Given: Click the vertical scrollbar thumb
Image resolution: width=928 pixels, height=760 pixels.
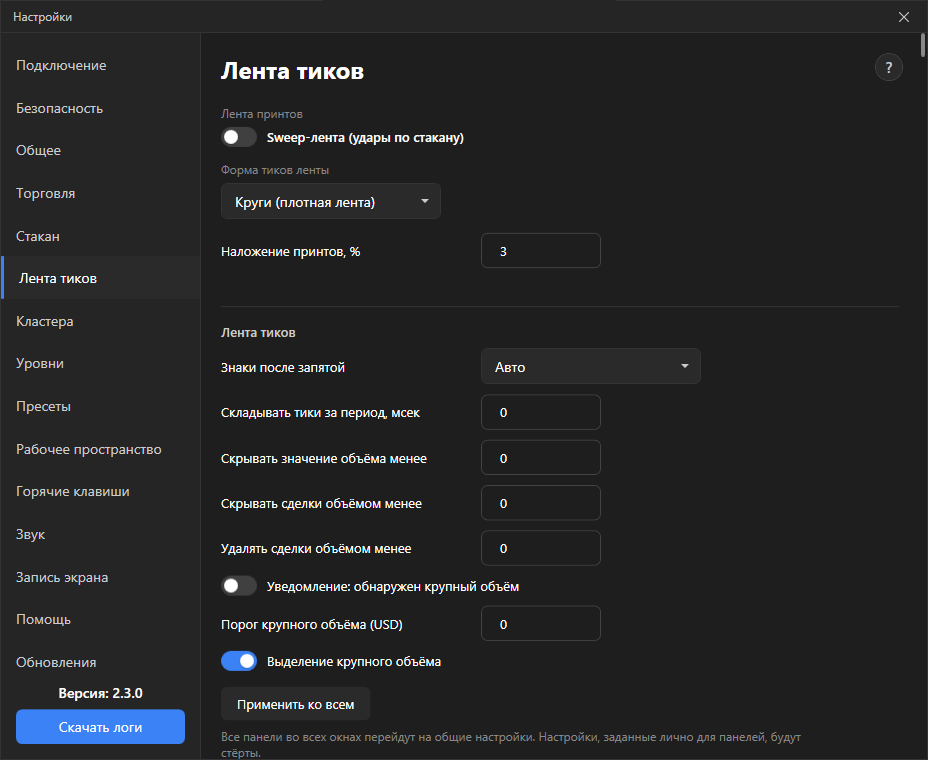Looking at the screenshot, I should [x=923, y=46].
